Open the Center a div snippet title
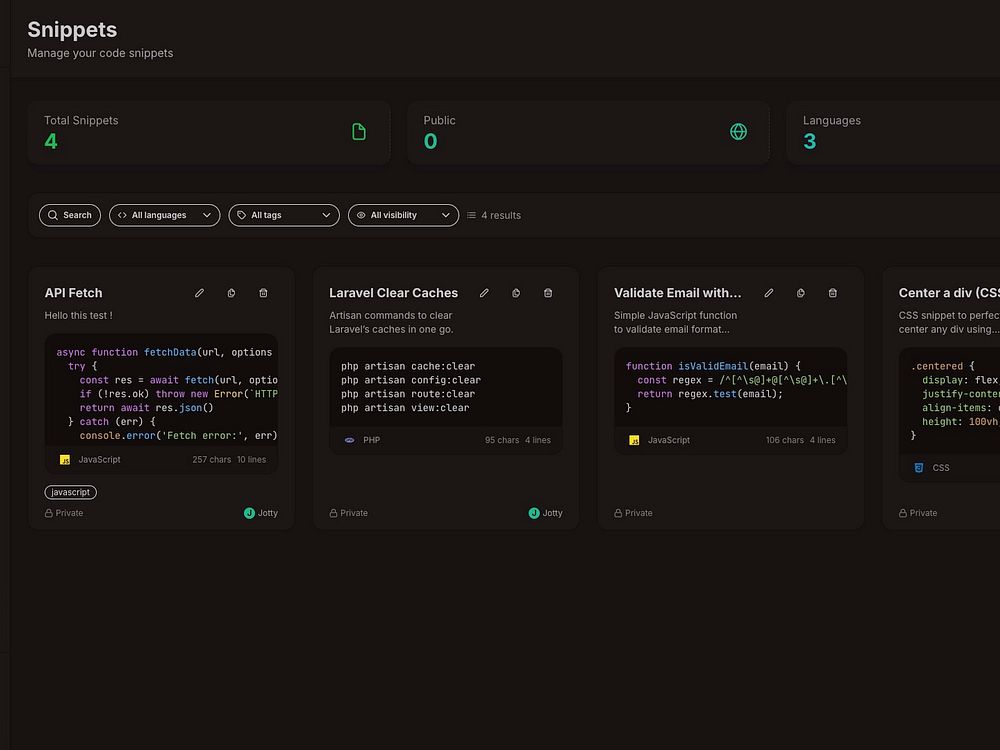The image size is (1000, 750). (x=949, y=293)
